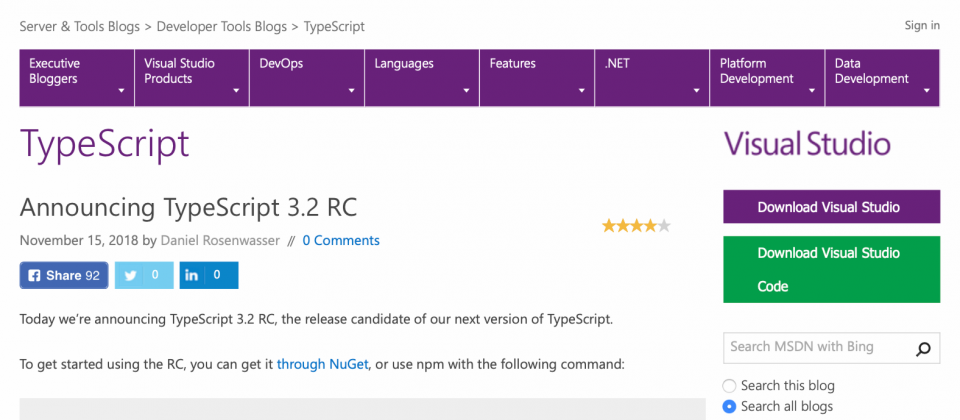Expand the Executive Bloggers dropdown arrow

tap(121, 91)
